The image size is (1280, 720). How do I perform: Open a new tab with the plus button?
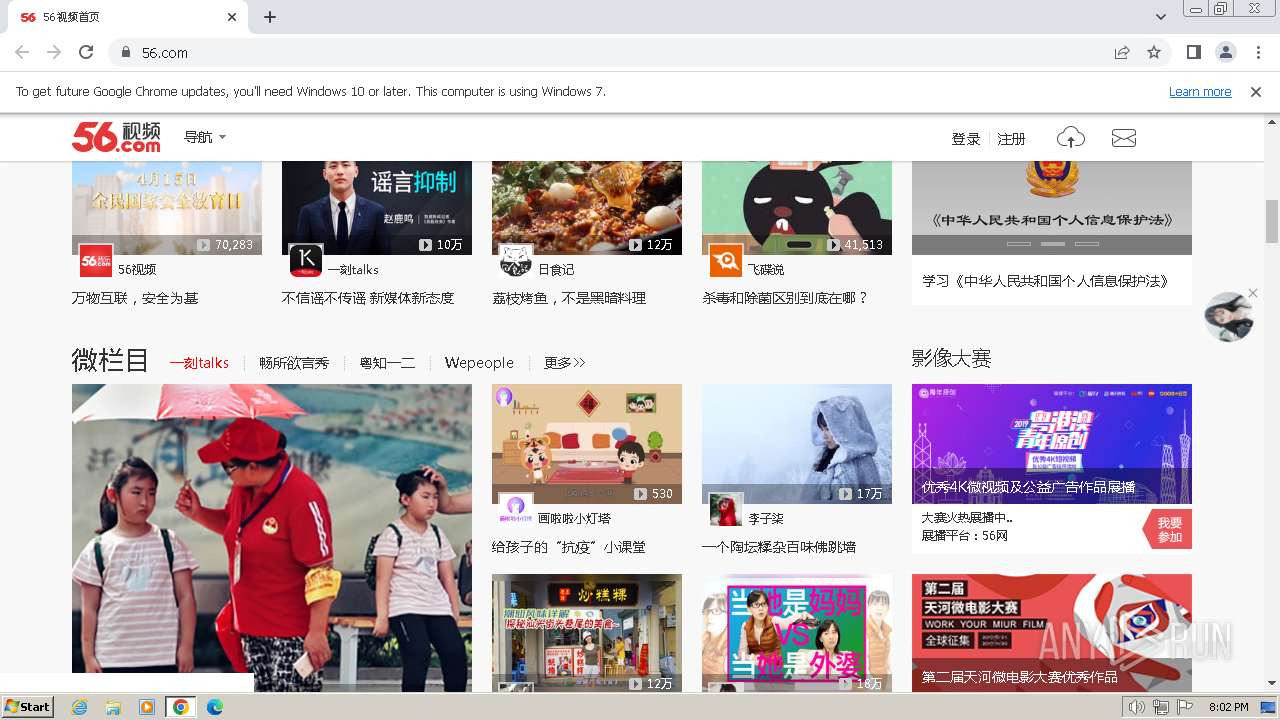coord(270,17)
